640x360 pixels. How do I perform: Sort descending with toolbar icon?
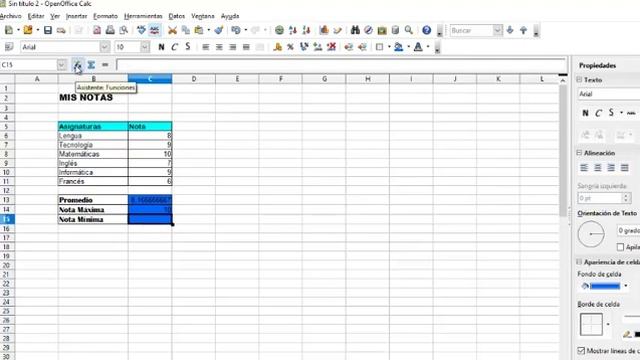pyautogui.click(x=306, y=30)
